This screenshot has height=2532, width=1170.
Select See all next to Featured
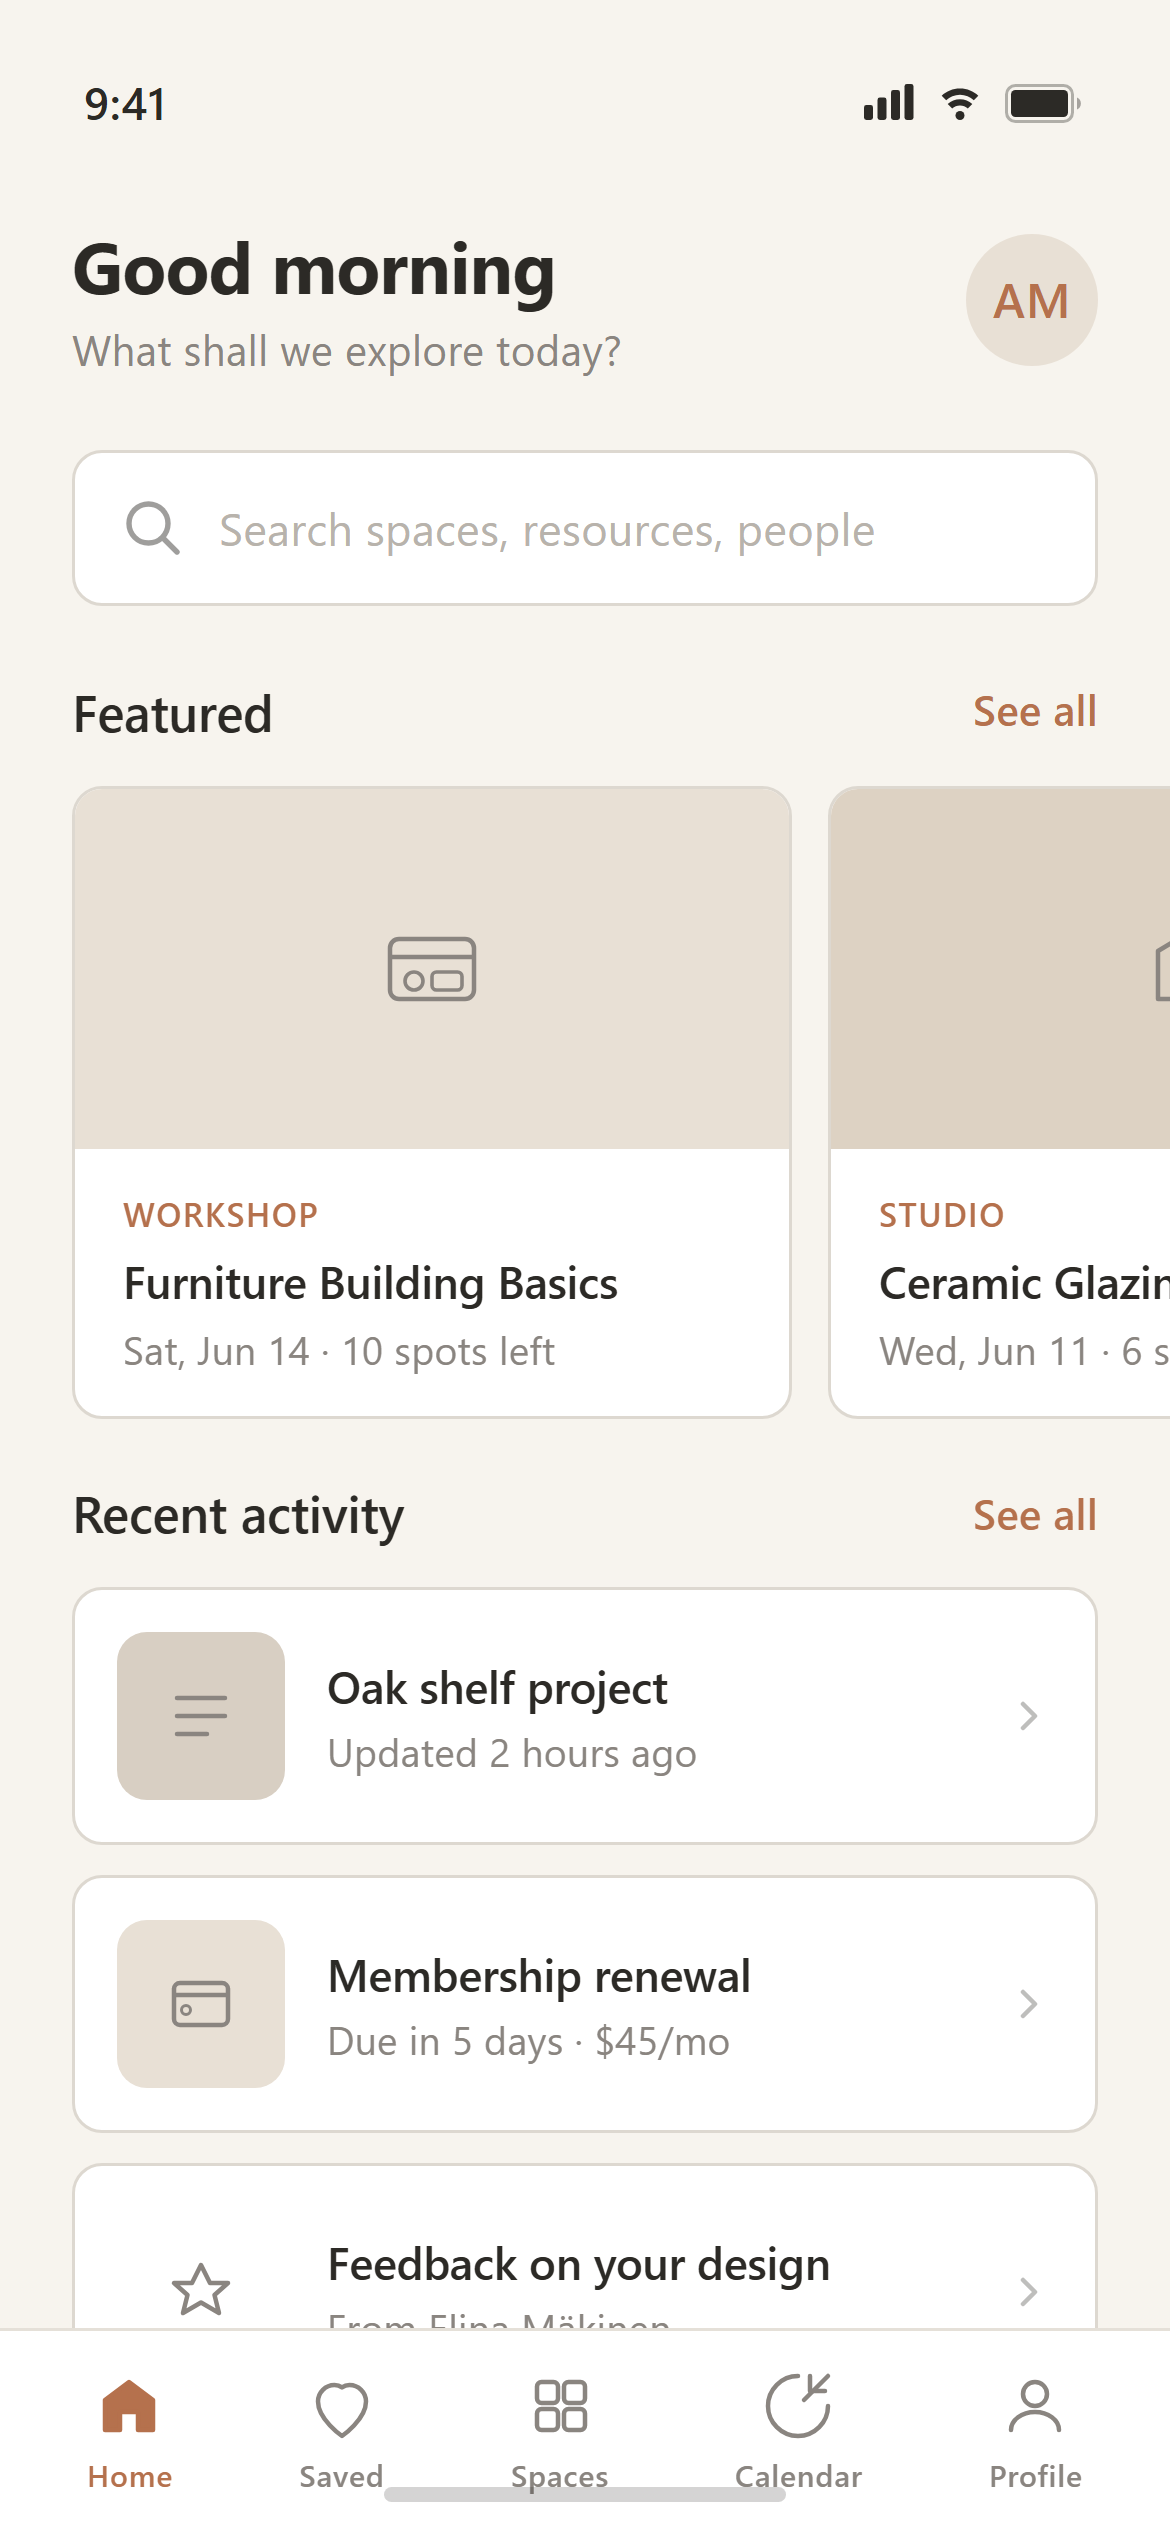[1035, 712]
